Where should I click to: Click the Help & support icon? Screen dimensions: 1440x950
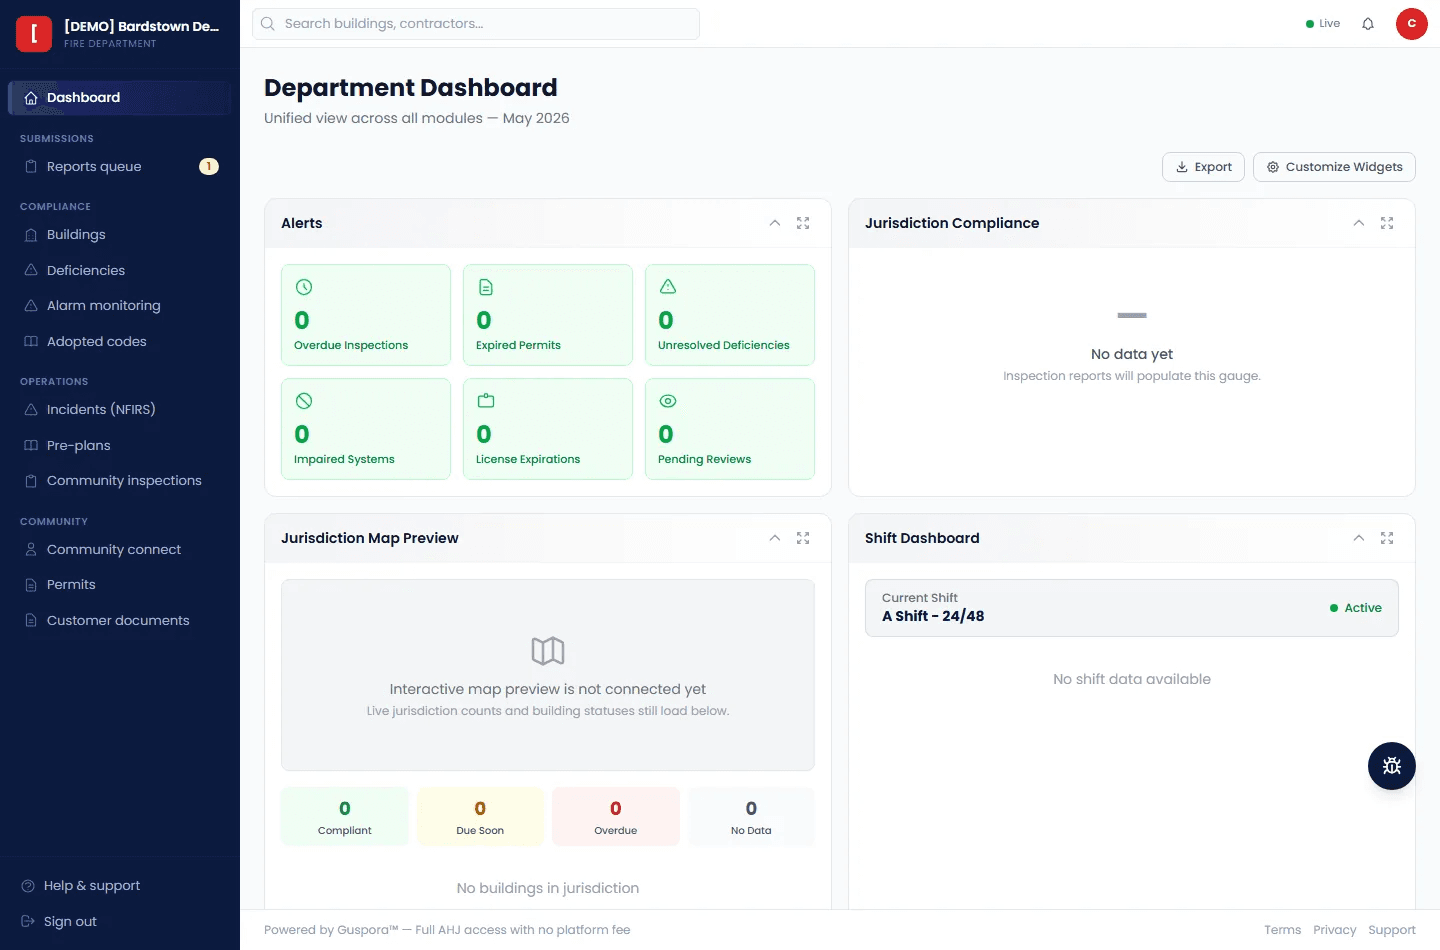(28, 886)
